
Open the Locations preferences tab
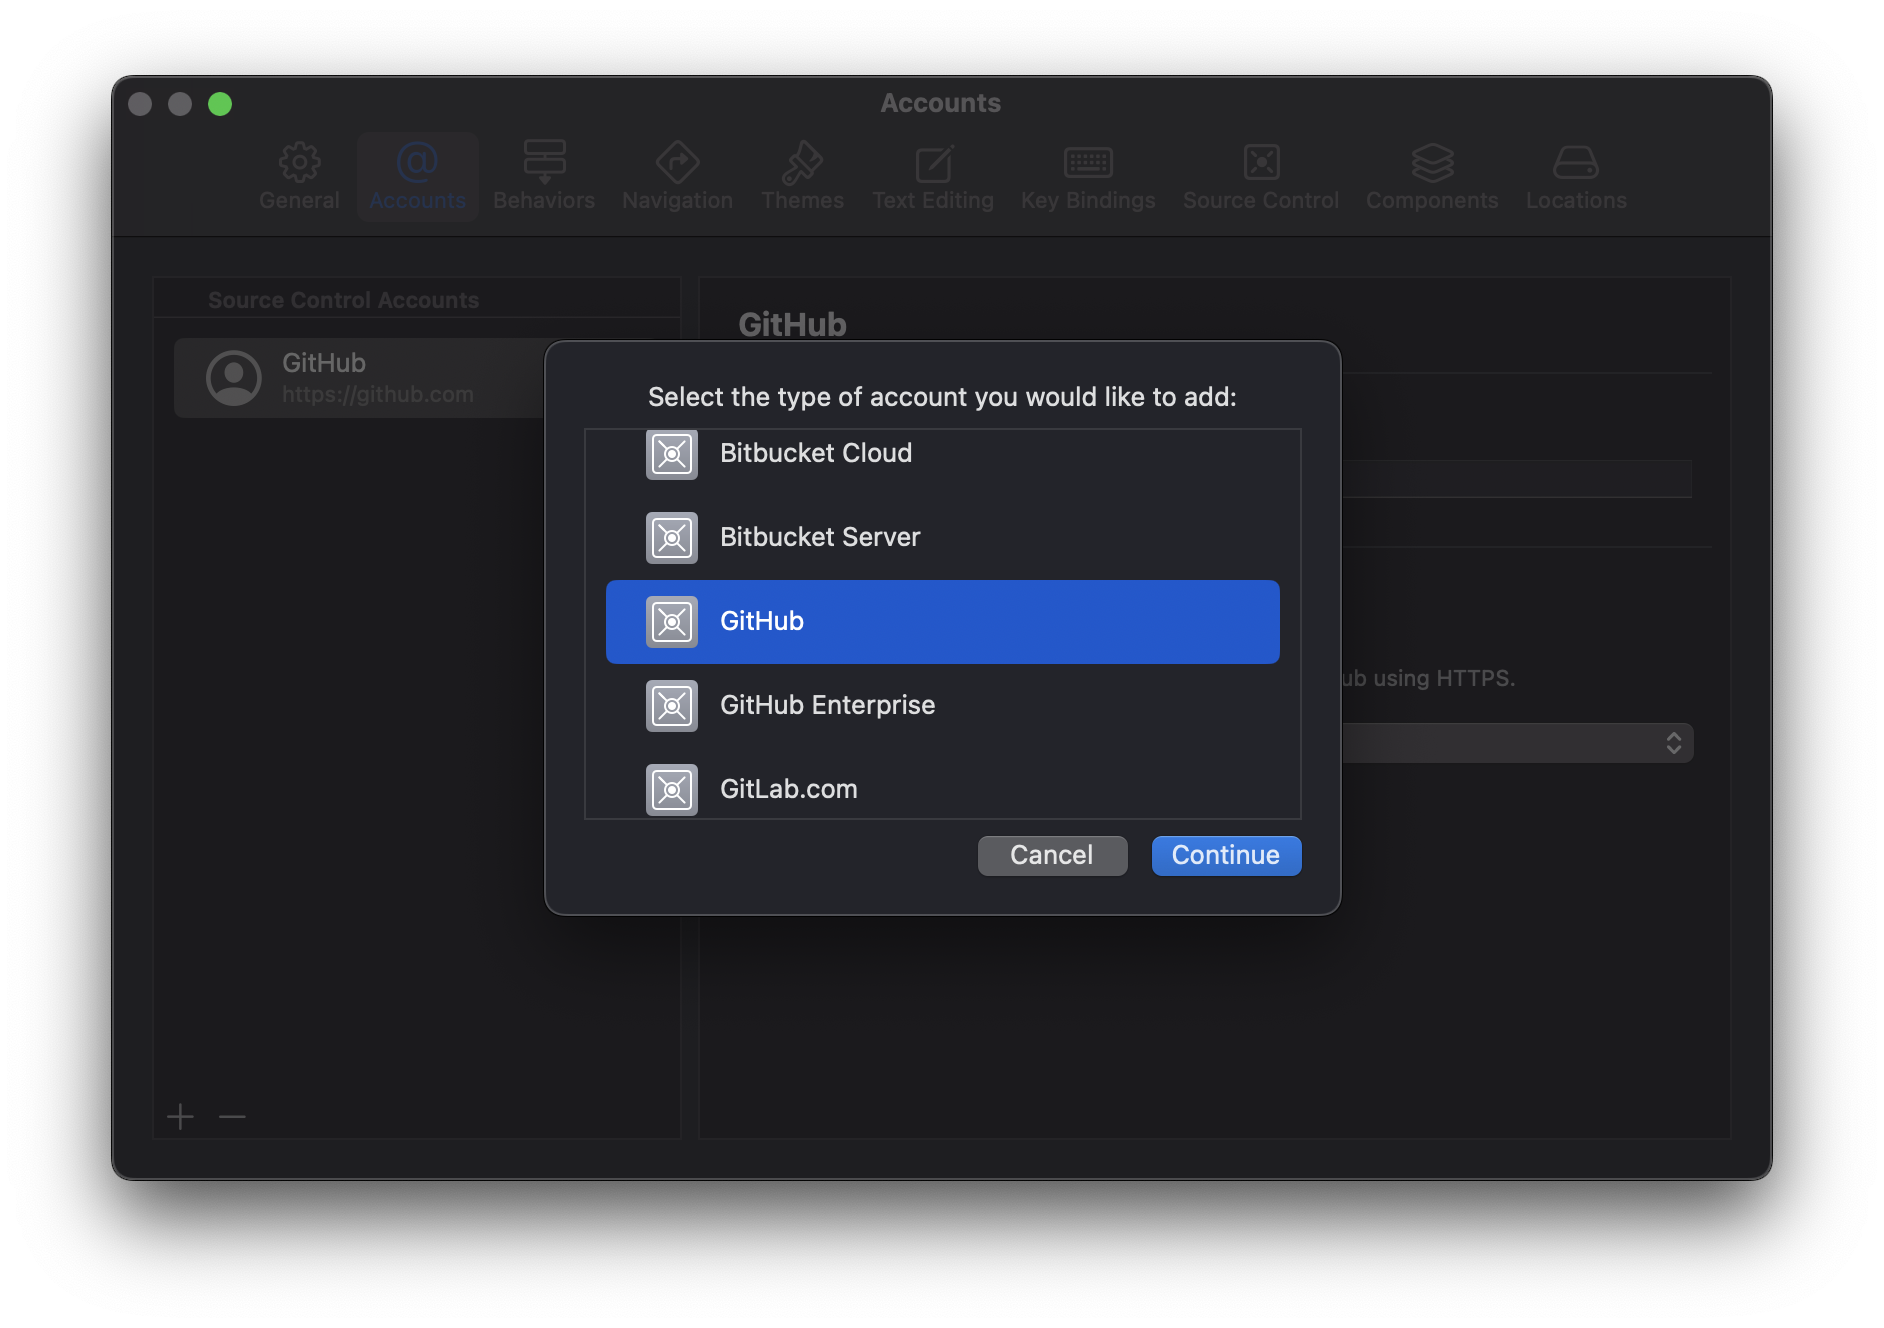(x=1576, y=177)
